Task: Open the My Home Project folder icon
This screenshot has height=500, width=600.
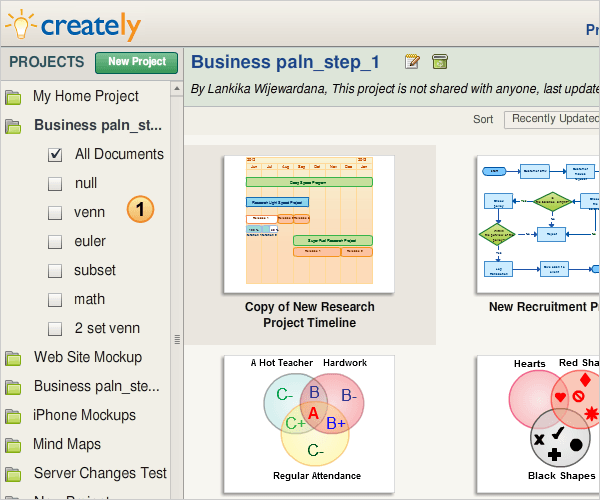Action: point(13,97)
